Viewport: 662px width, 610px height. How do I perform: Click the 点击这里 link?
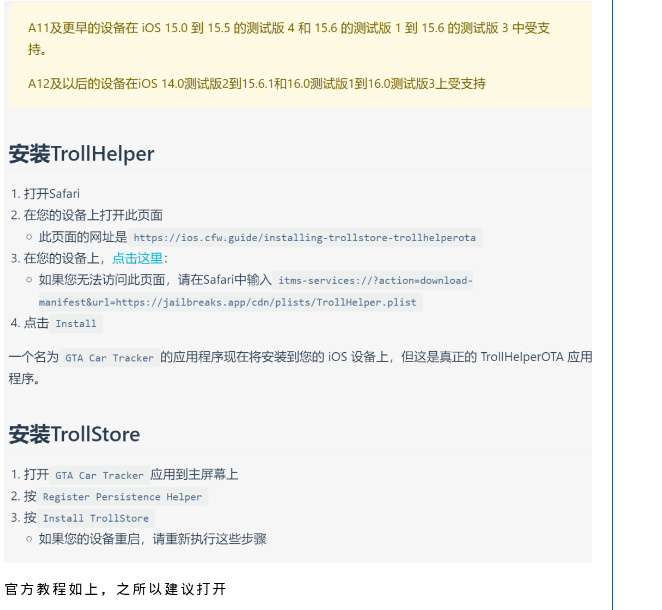pos(138,258)
